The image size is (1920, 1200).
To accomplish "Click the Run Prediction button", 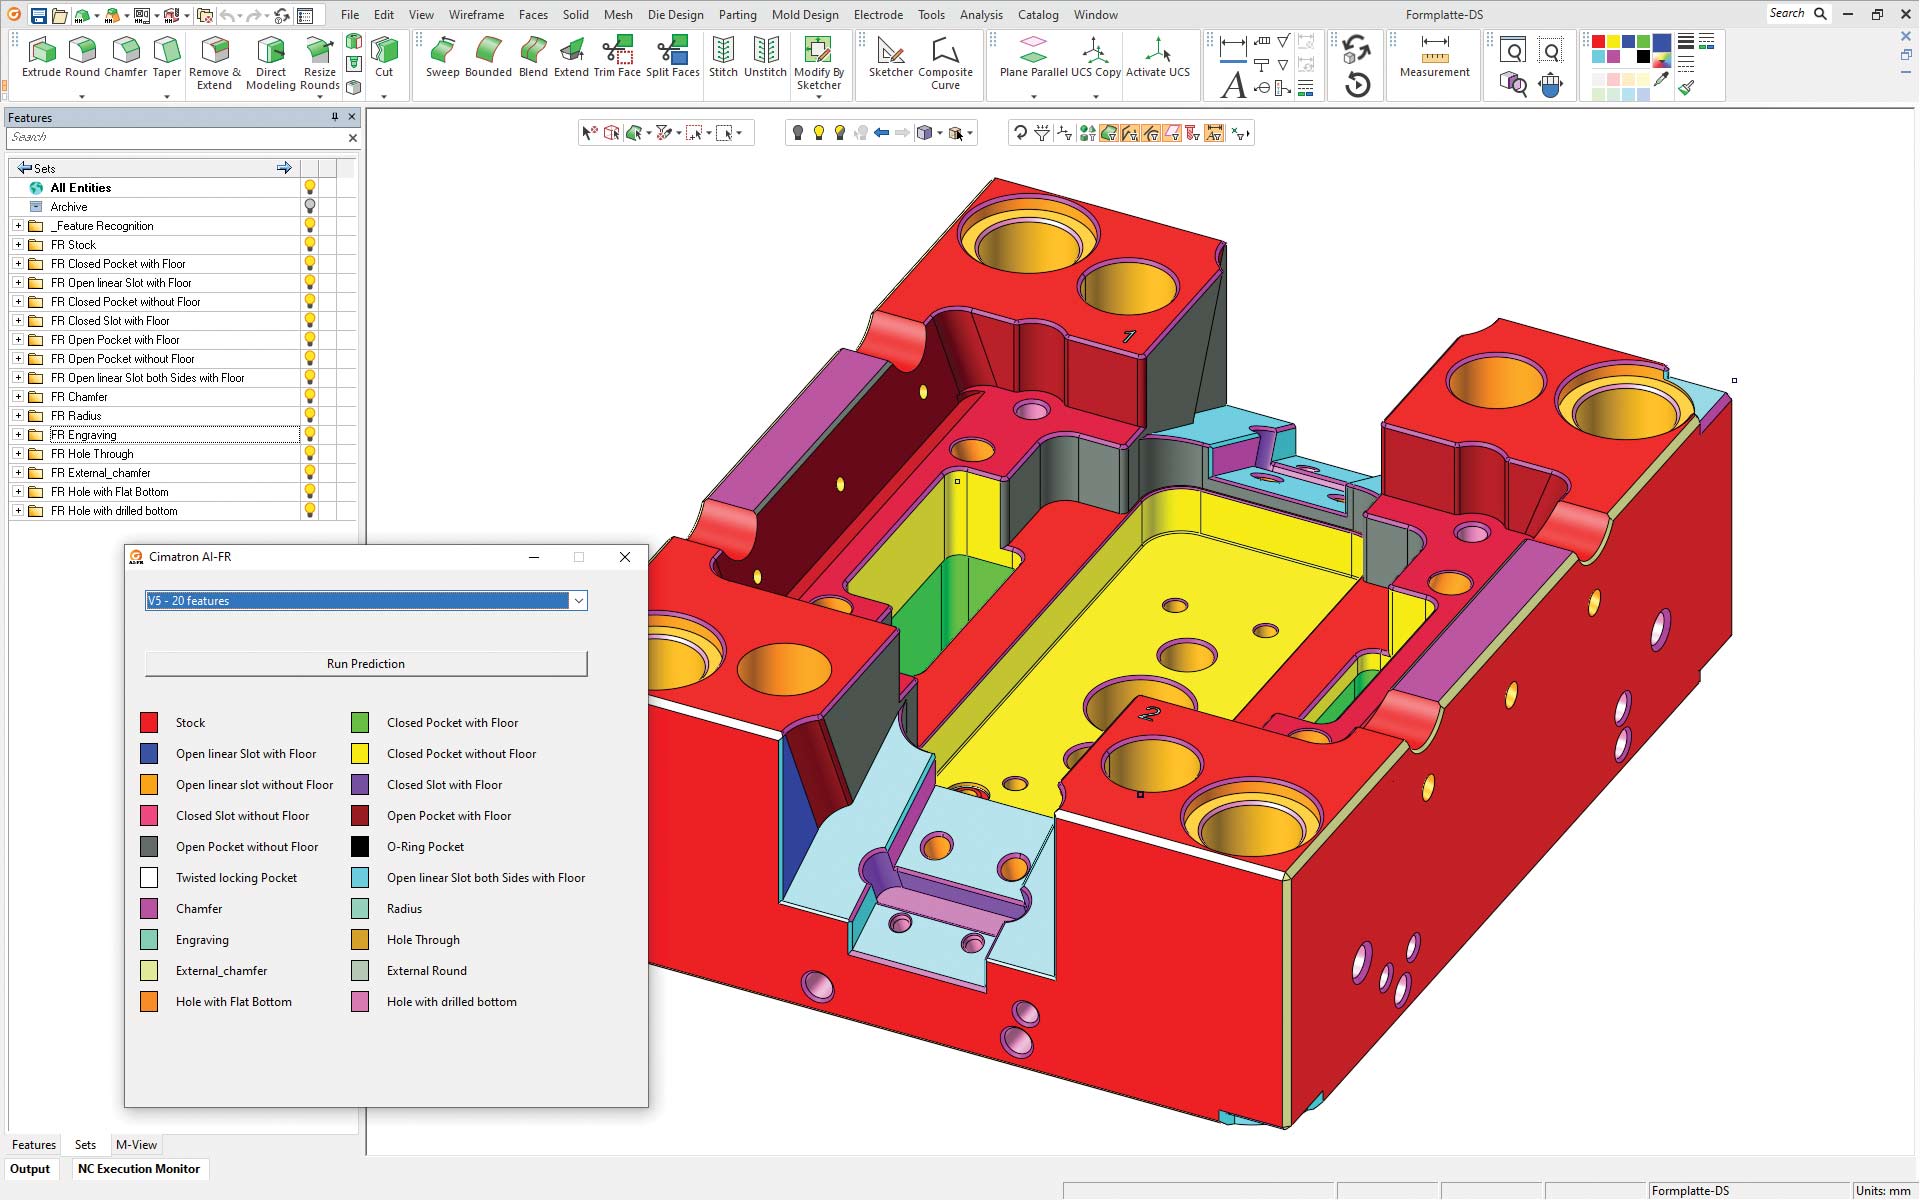I will pyautogui.click(x=366, y=664).
